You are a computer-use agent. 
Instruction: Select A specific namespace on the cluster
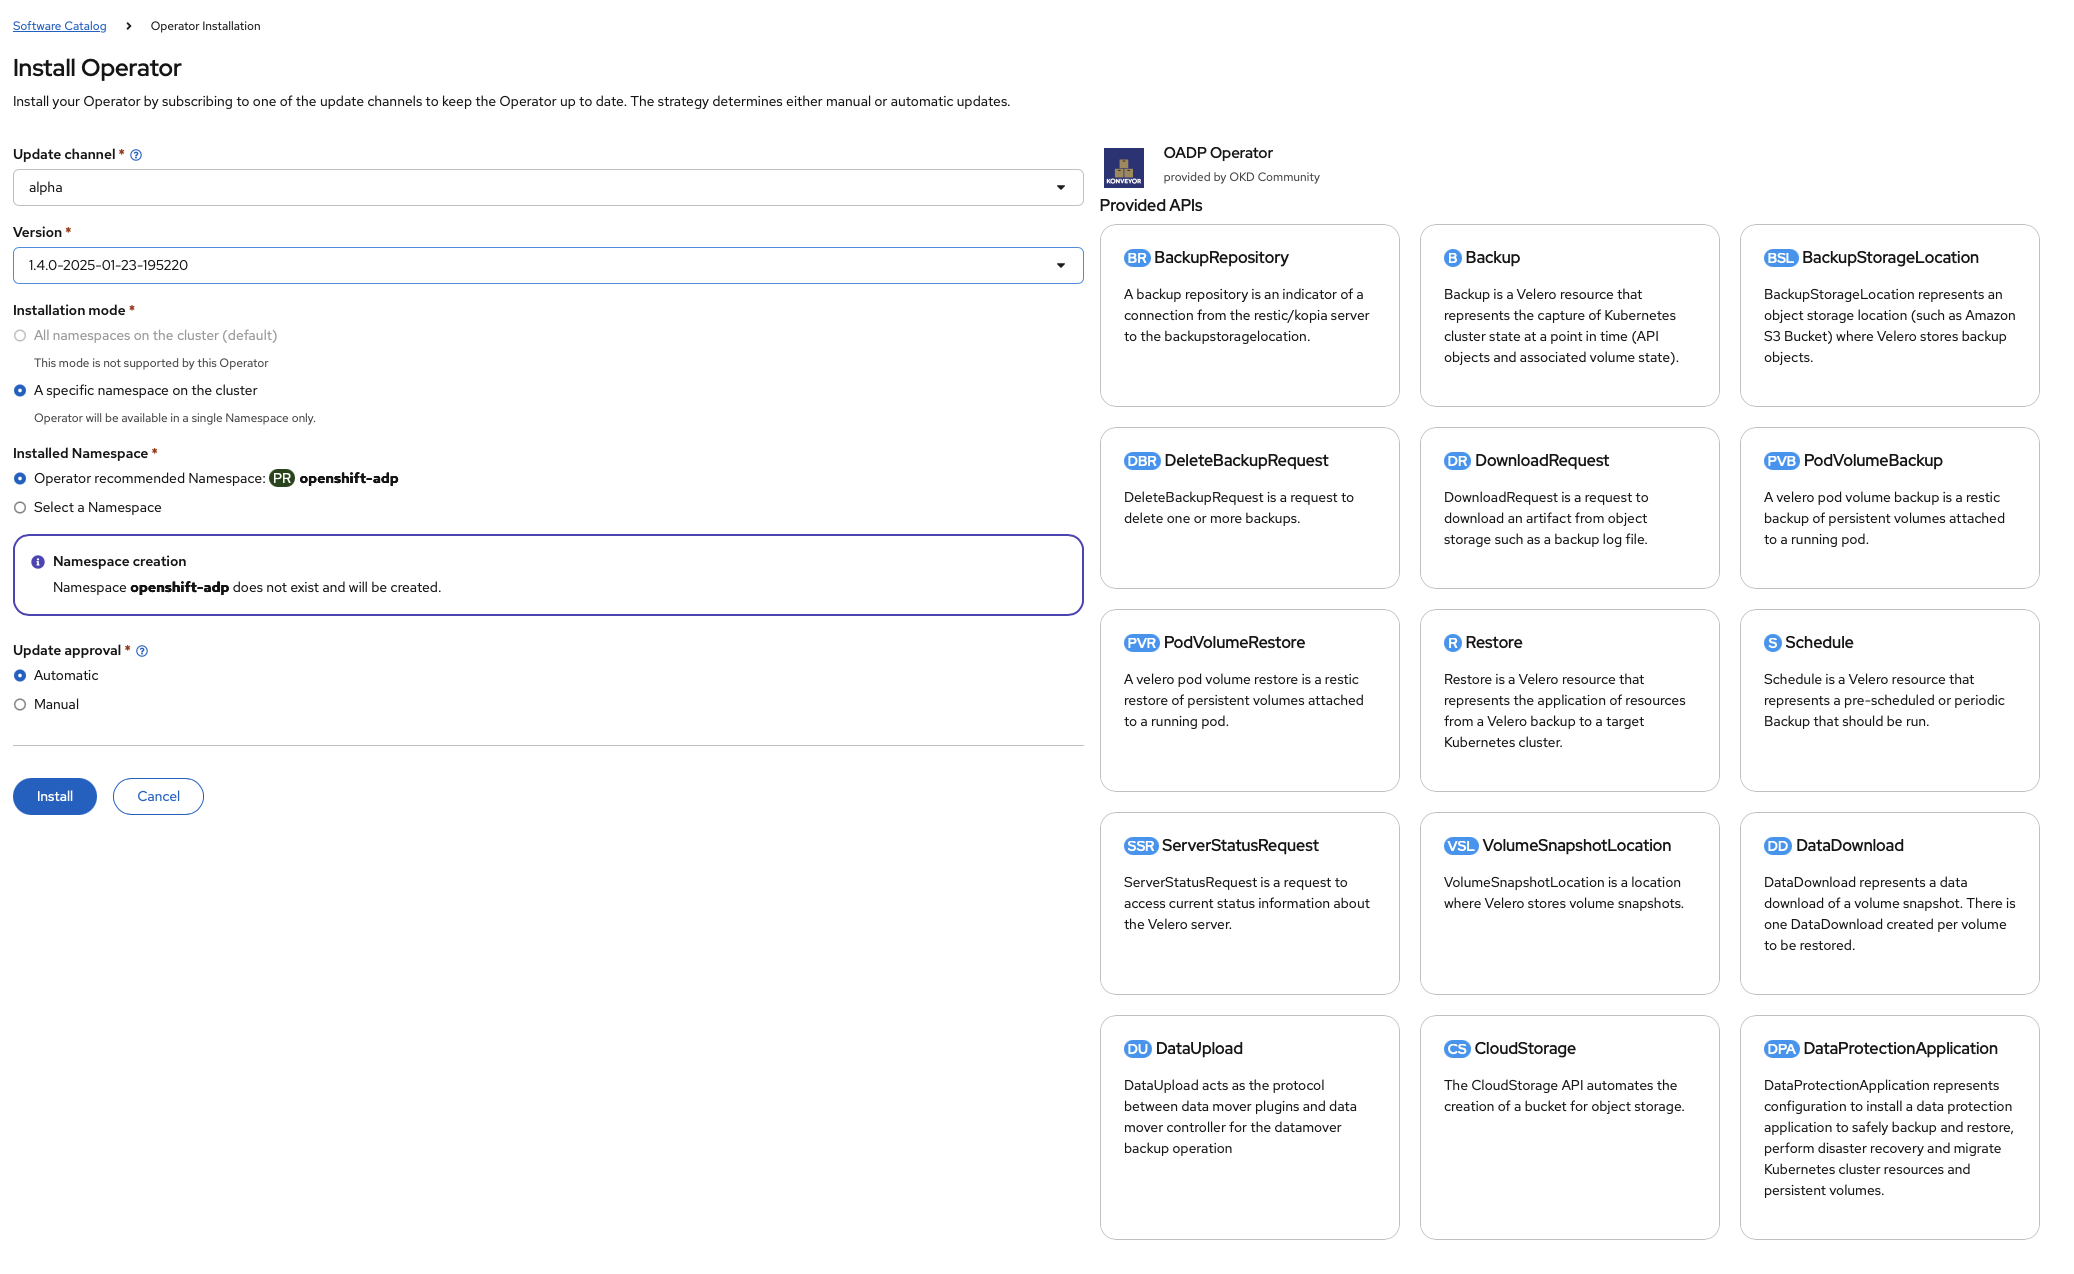[x=20, y=391]
